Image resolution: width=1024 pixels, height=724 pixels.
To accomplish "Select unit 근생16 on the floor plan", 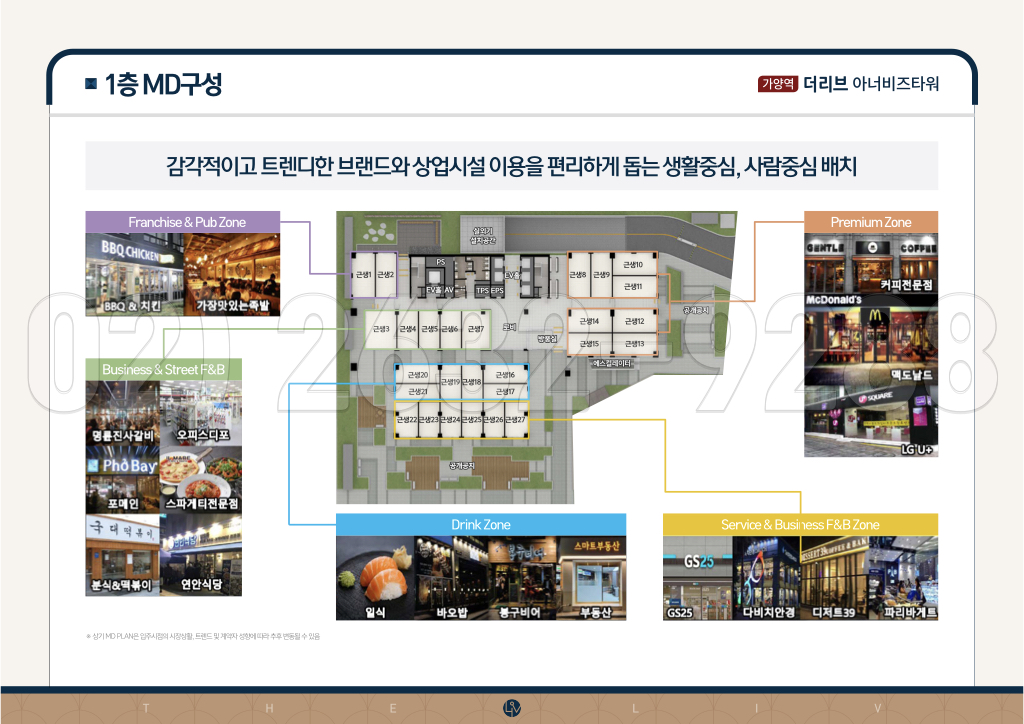I will point(505,375).
